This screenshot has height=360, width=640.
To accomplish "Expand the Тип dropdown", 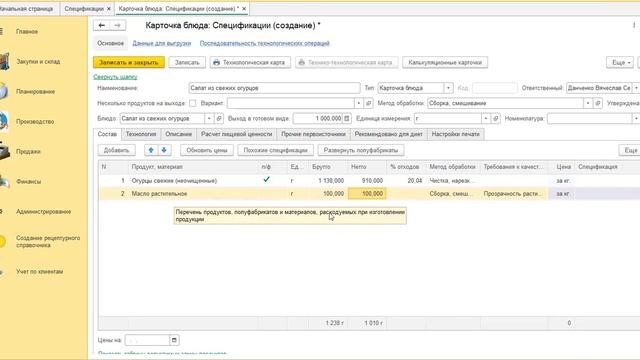I will click(x=448, y=88).
